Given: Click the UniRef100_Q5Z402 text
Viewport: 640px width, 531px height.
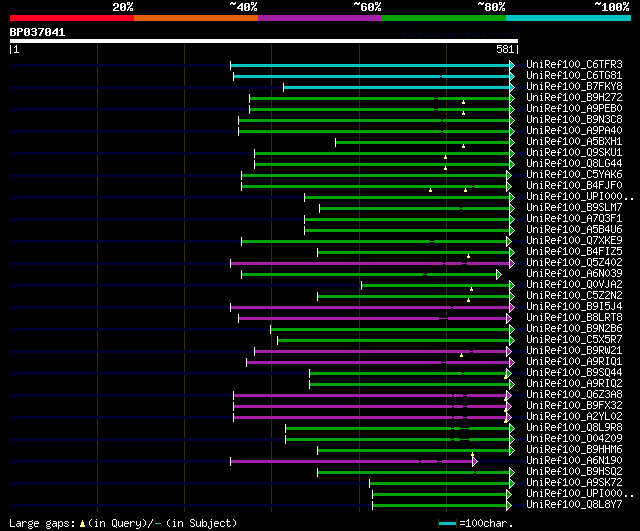Looking at the screenshot, I should pos(574,263).
